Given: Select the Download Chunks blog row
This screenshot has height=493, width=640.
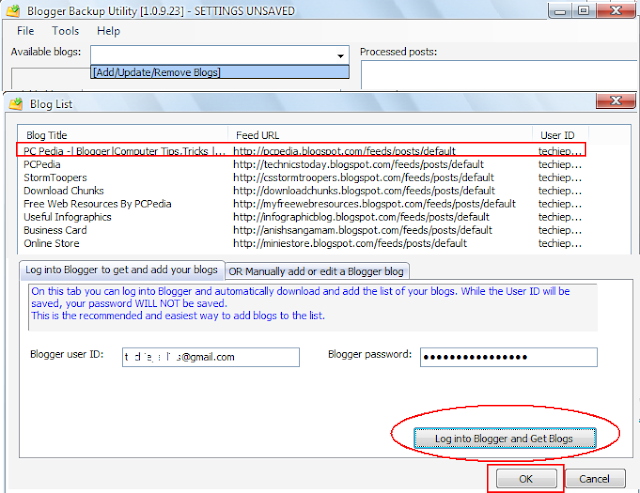Looking at the screenshot, I should [303, 191].
